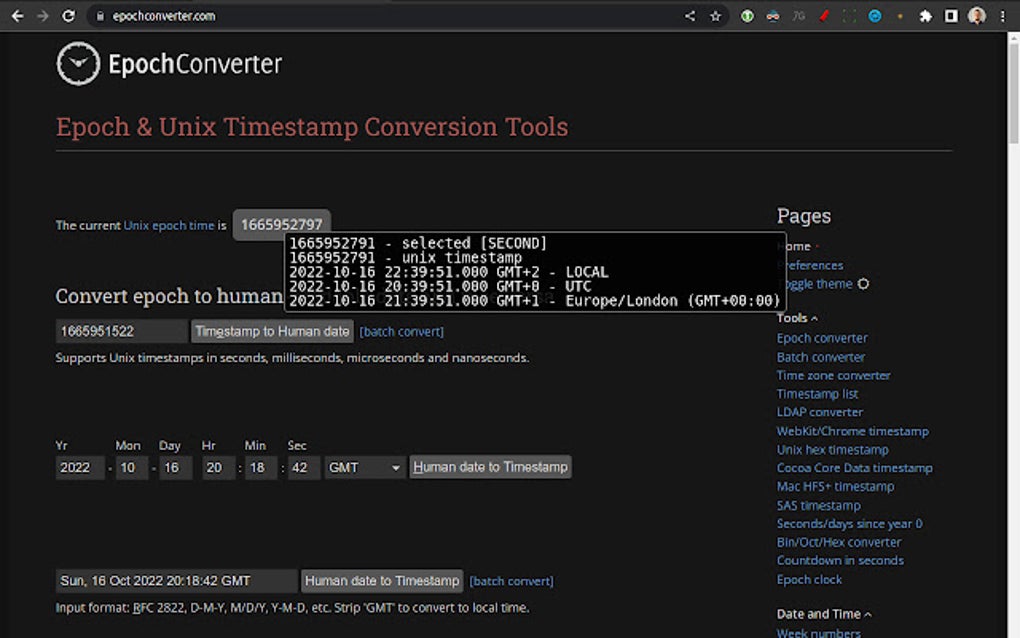The image size is (1020, 638).
Task: Open the GMT timezone dropdown
Action: 364,467
